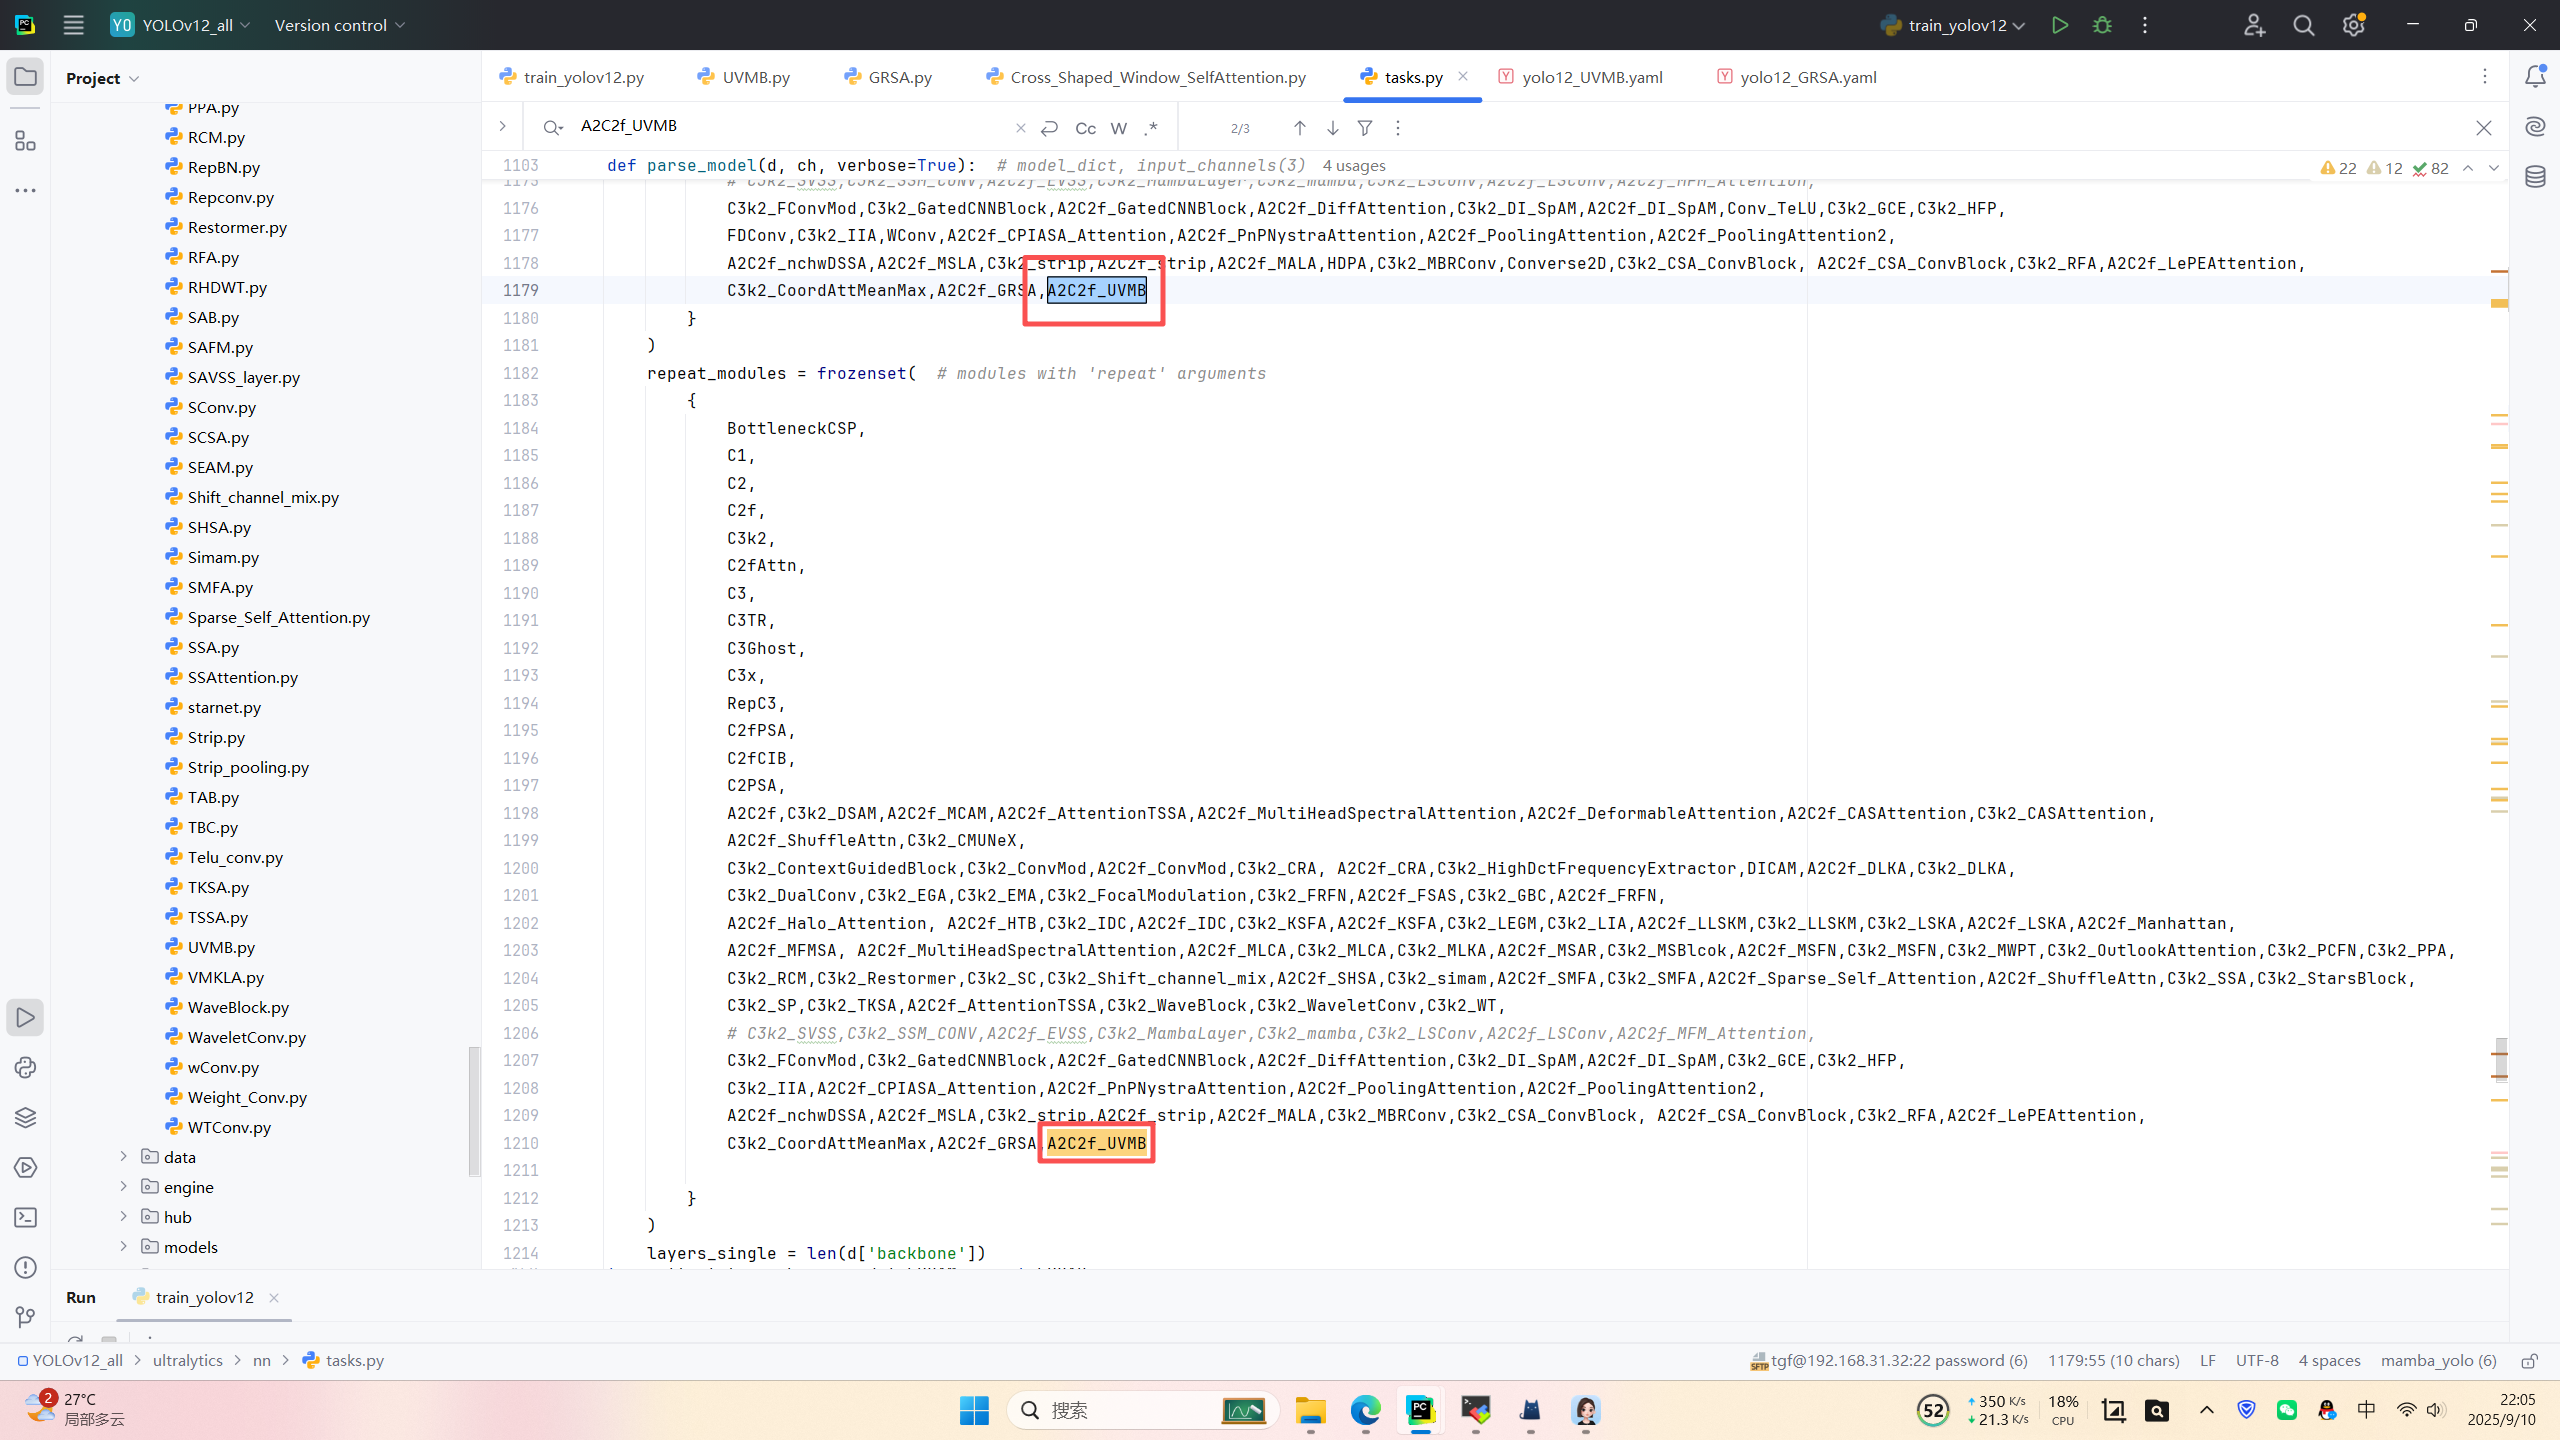Screen dimensions: 2560x1440
Task: Click the mamba_yolo interpreter in status bar
Action: (2438, 1360)
